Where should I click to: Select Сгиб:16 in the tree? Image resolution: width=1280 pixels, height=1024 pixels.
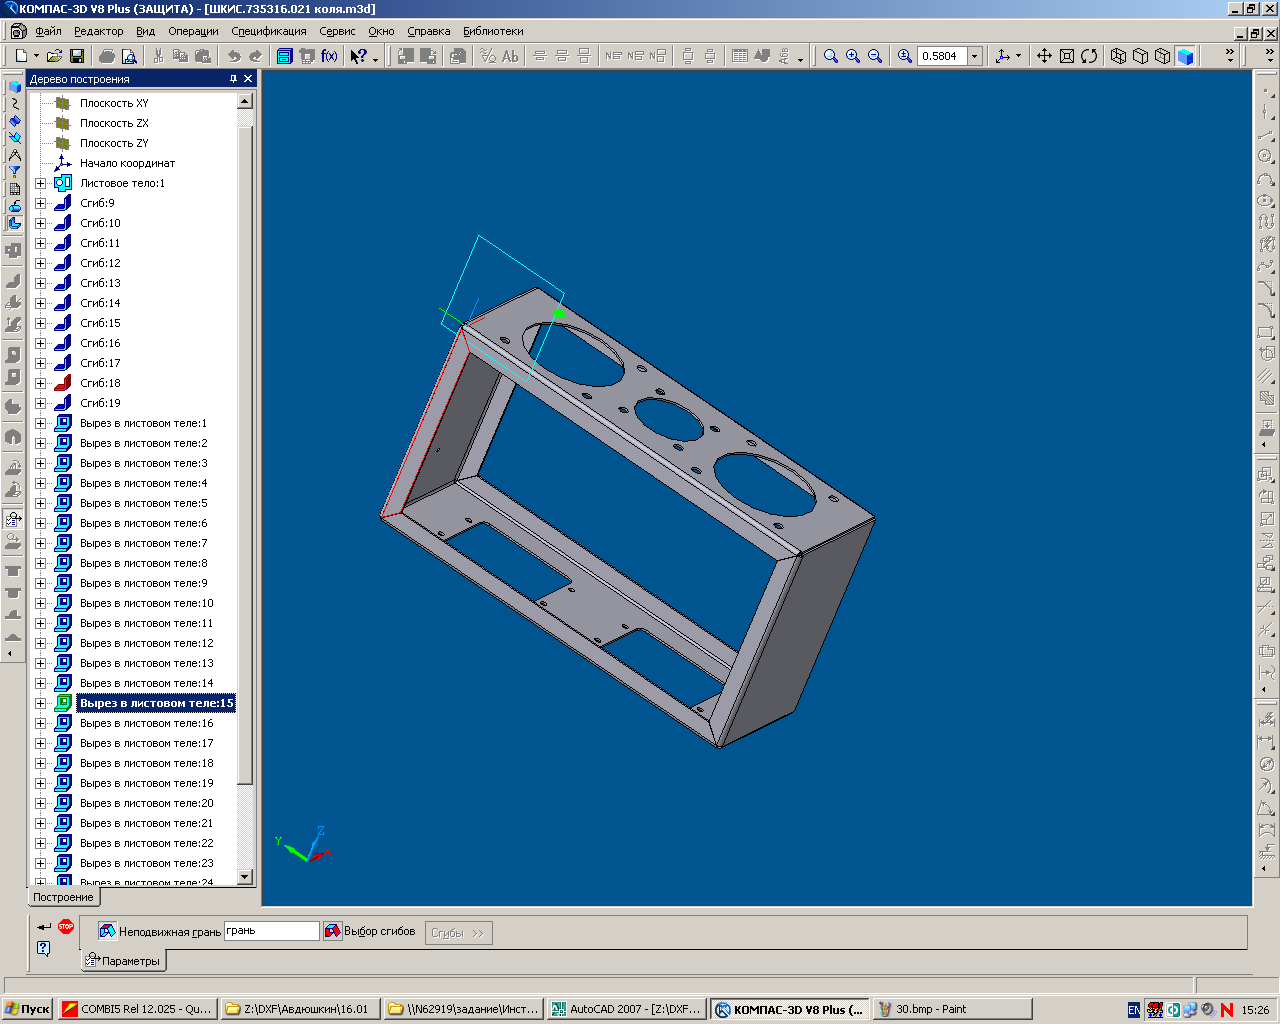pos(100,343)
